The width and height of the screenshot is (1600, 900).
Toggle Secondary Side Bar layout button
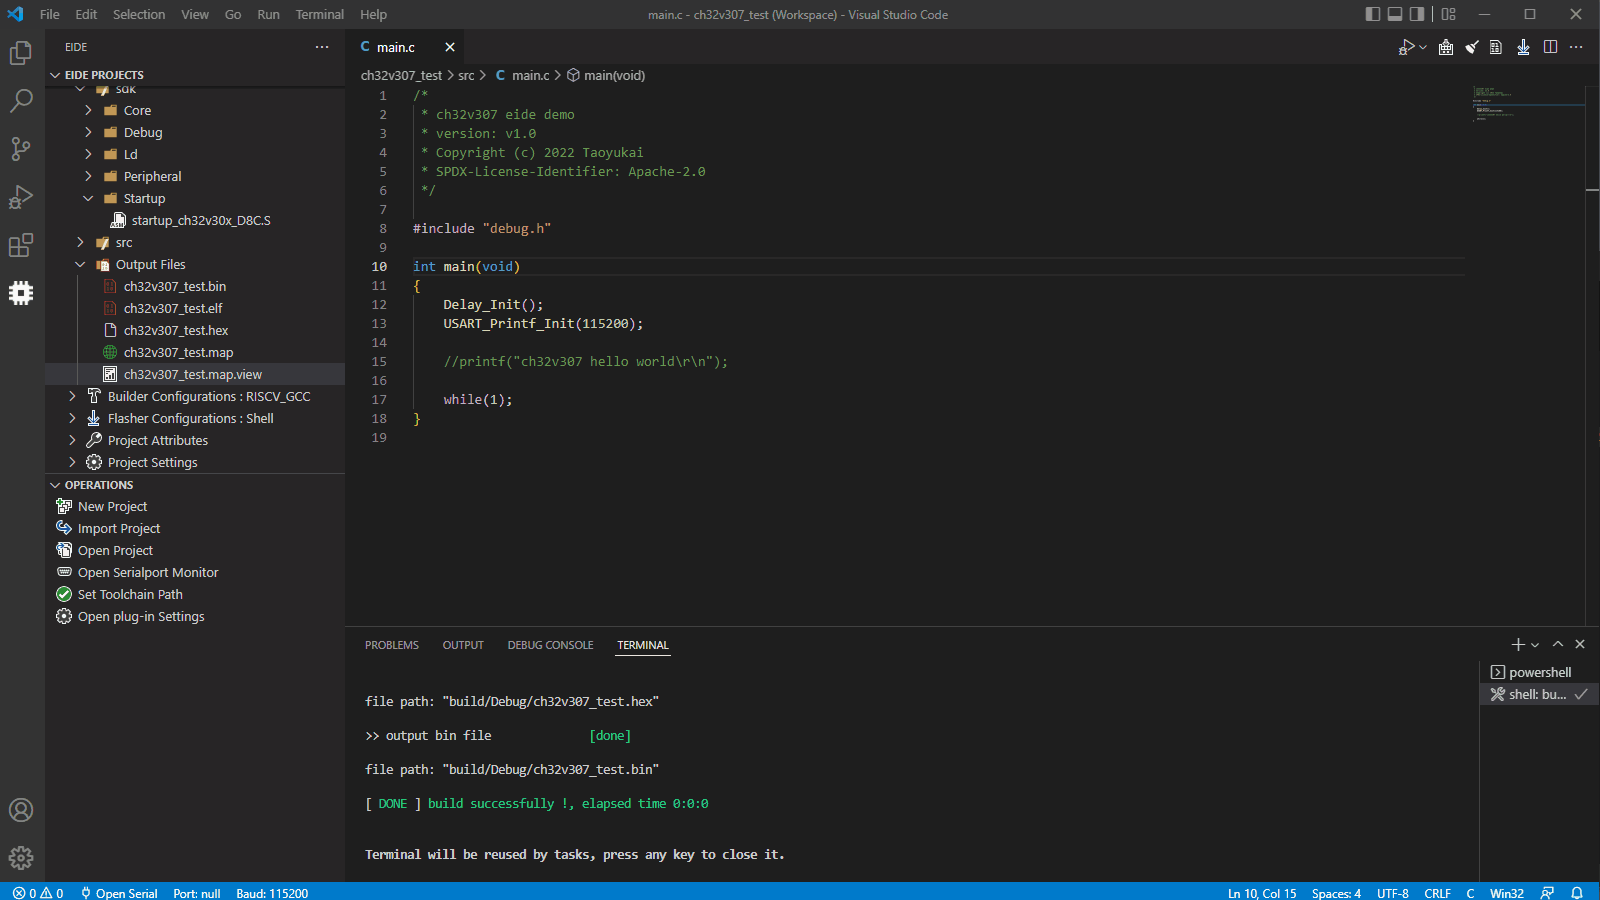(1417, 14)
